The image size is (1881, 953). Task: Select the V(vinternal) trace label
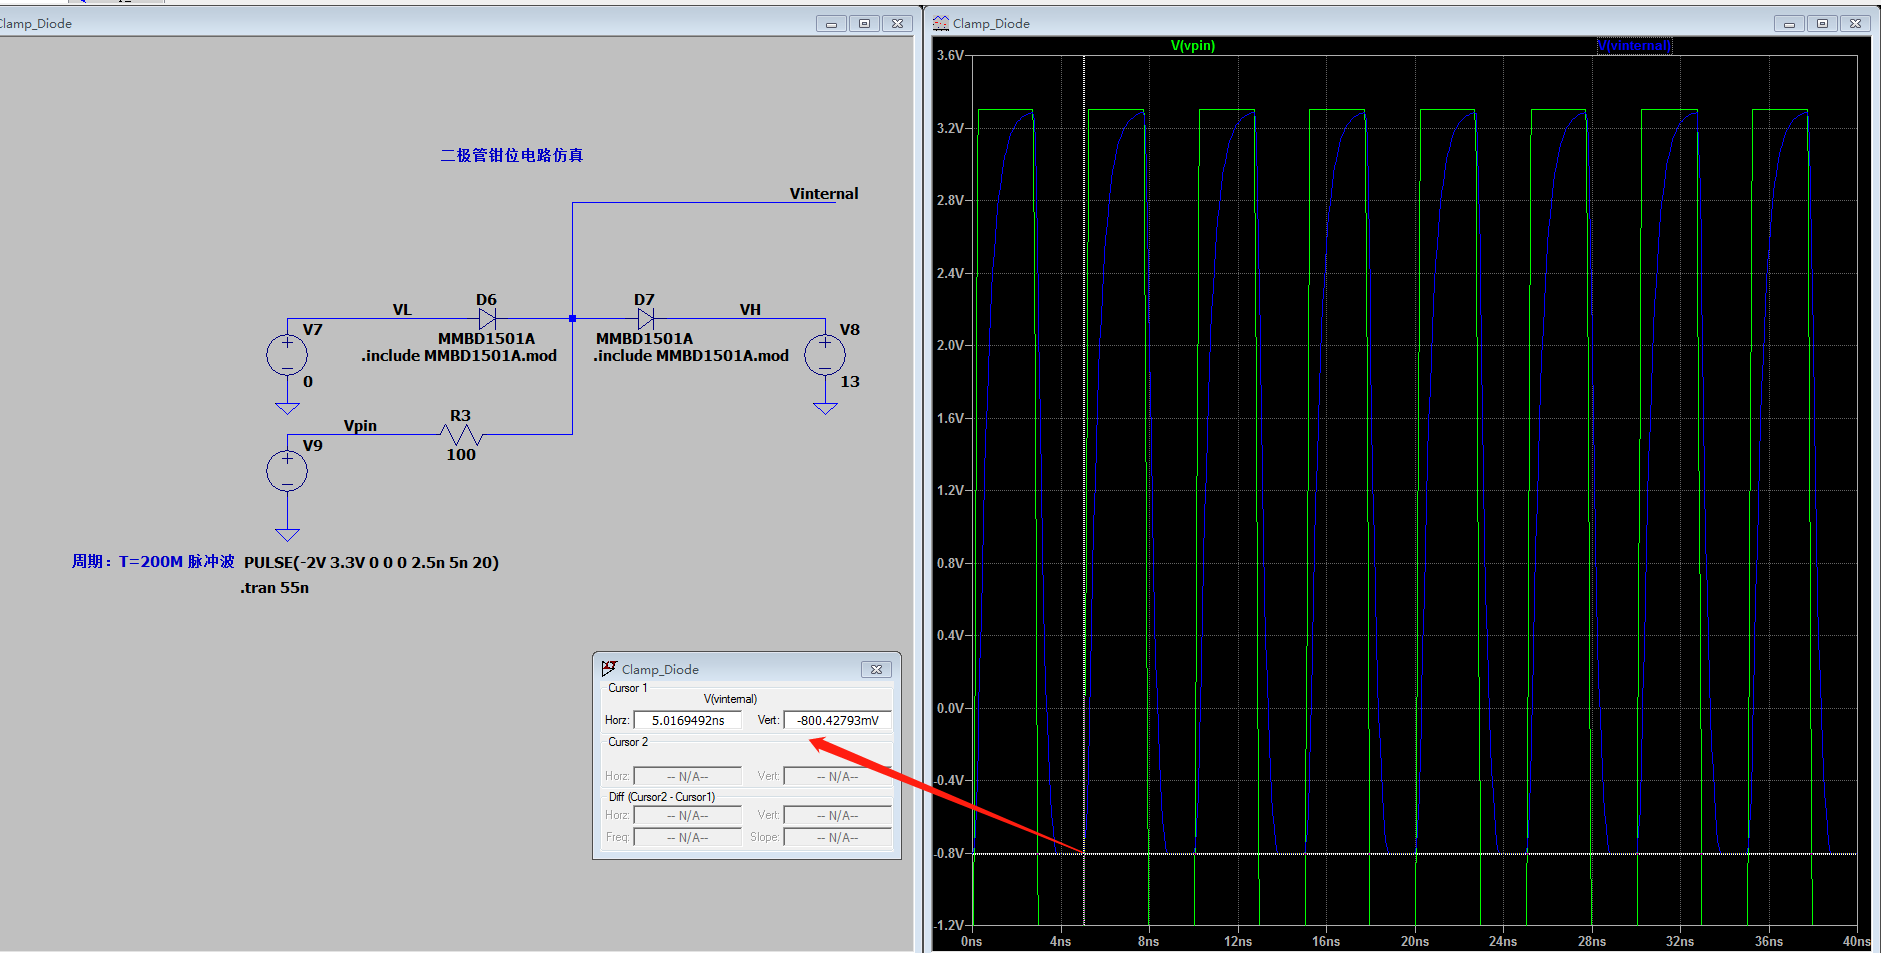(1634, 45)
